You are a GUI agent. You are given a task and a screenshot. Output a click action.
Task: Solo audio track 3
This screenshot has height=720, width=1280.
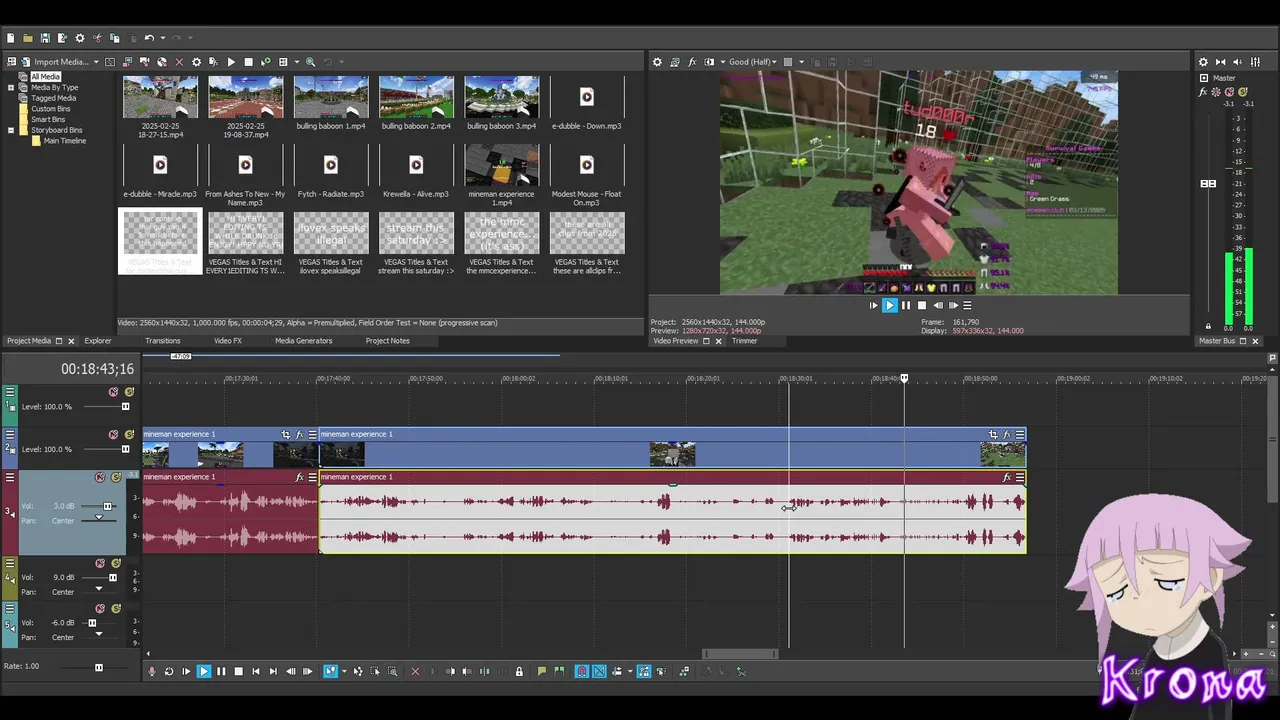[116, 477]
